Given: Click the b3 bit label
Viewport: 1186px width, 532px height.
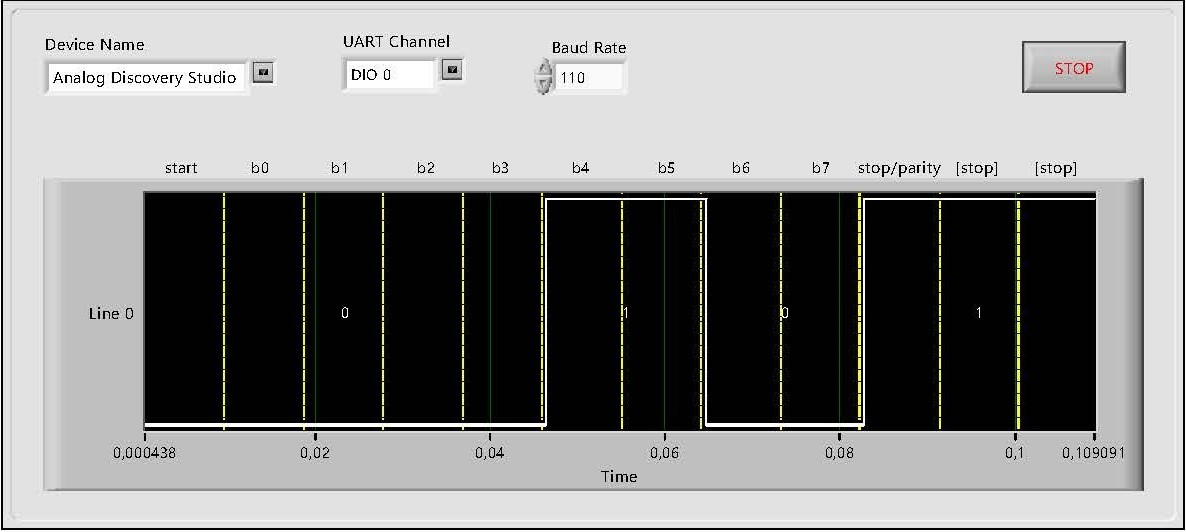Looking at the screenshot, I should pyautogui.click(x=500, y=168).
